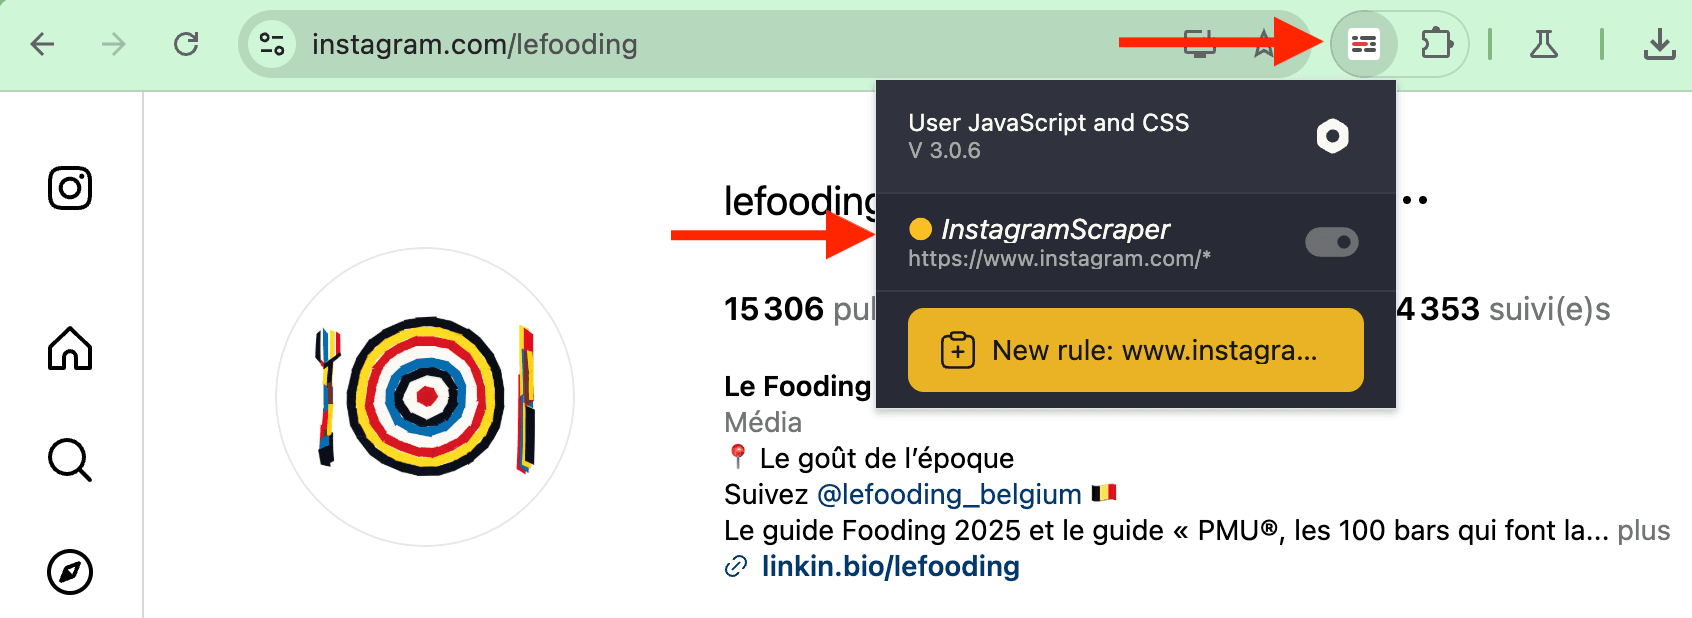Toggle the InstagramScraper rule switch
The width and height of the screenshot is (1692, 618).
click(x=1331, y=242)
